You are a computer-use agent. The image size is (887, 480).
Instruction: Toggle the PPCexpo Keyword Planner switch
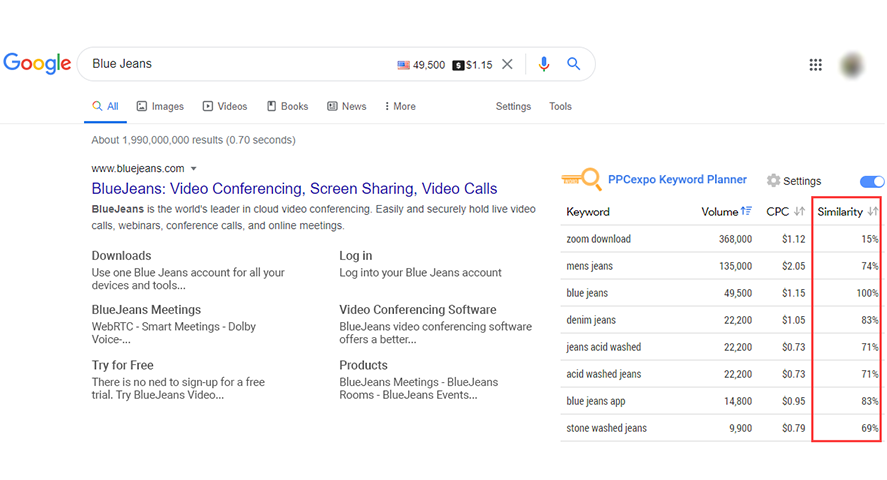click(872, 181)
